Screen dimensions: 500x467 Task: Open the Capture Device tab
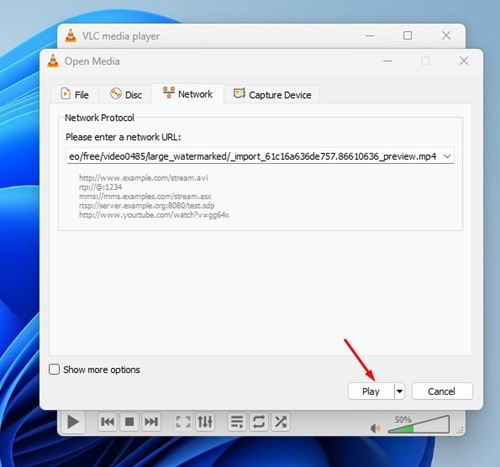[272, 94]
